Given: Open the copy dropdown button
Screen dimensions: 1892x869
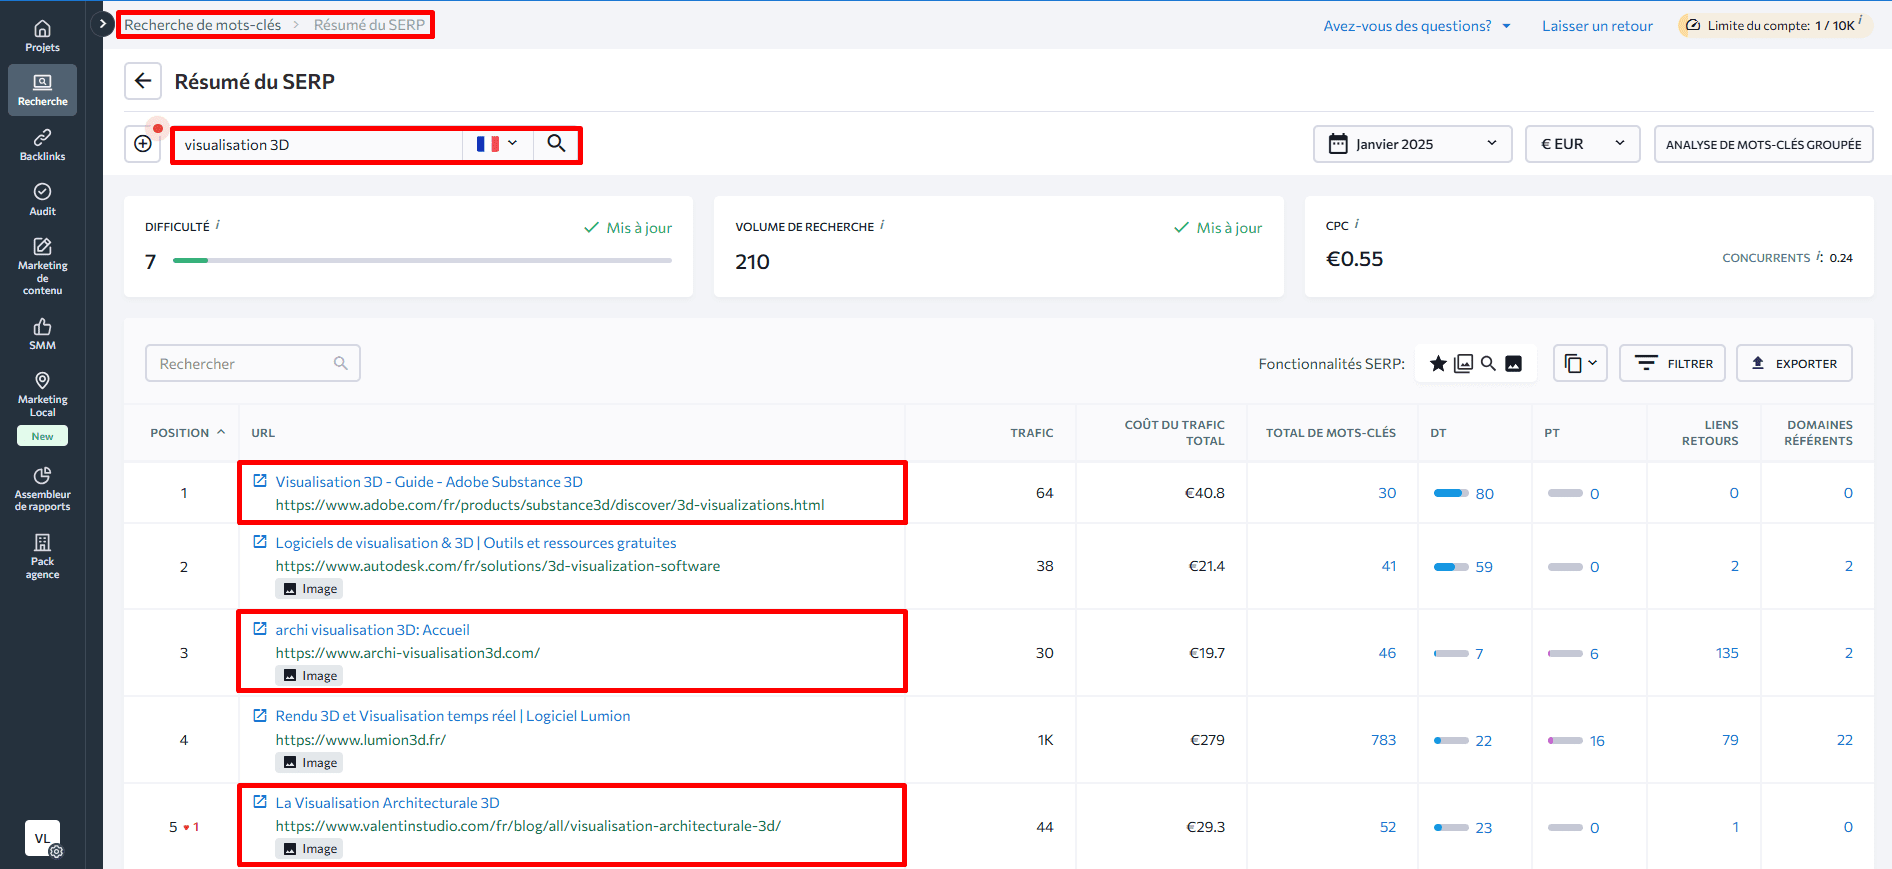Looking at the screenshot, I should pos(1580,363).
